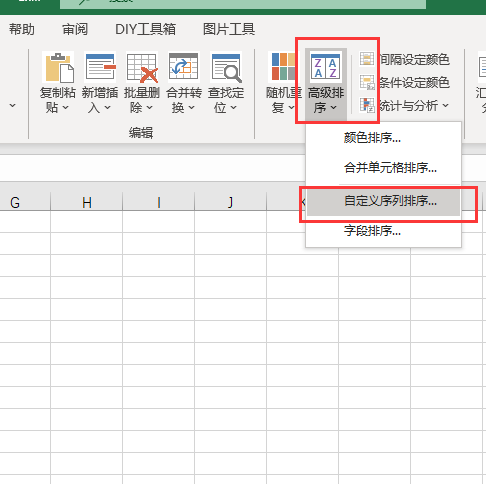Image resolution: width=486 pixels, height=484 pixels.
Task: Select 自定义序列排序... menu entry
Action: (383, 201)
